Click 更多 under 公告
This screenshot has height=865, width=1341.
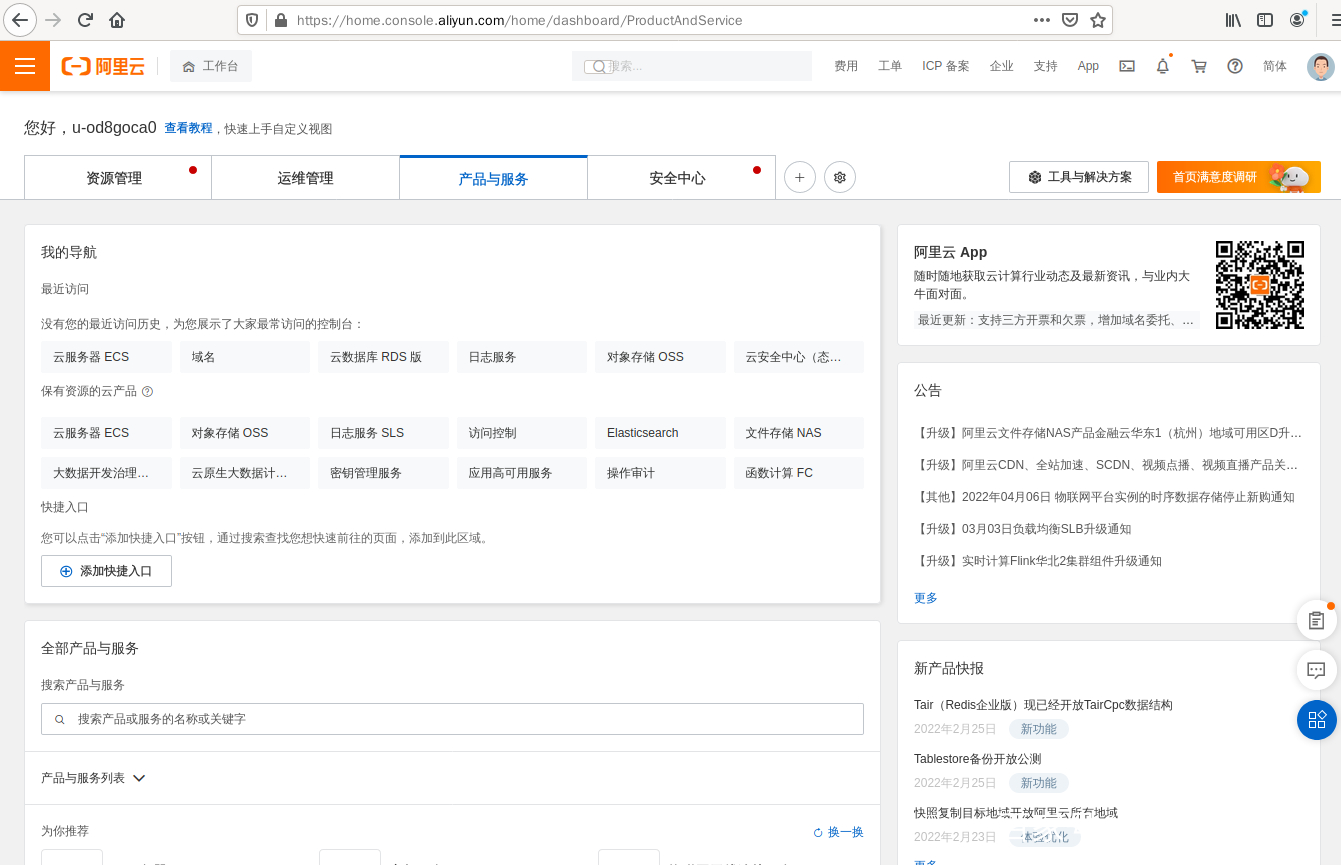point(926,598)
